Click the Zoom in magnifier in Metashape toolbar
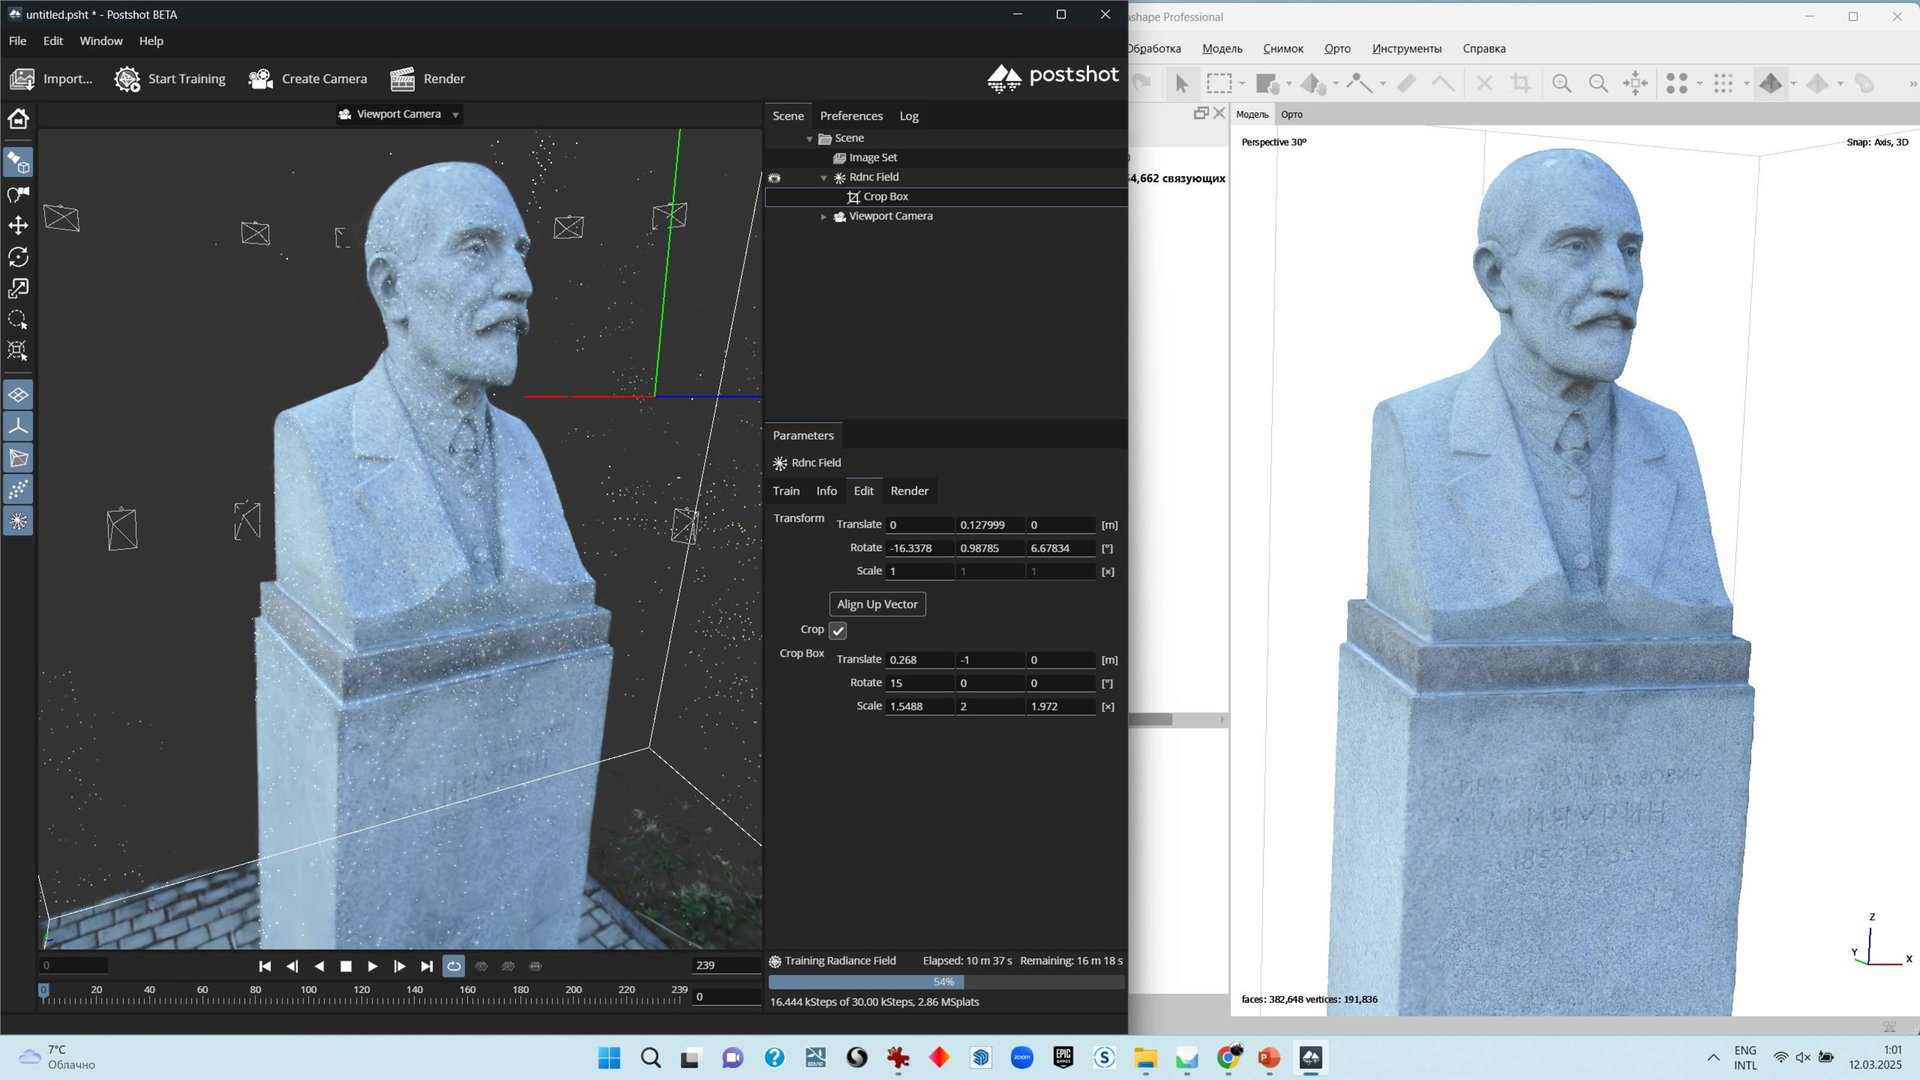The image size is (1920, 1080). click(1561, 84)
